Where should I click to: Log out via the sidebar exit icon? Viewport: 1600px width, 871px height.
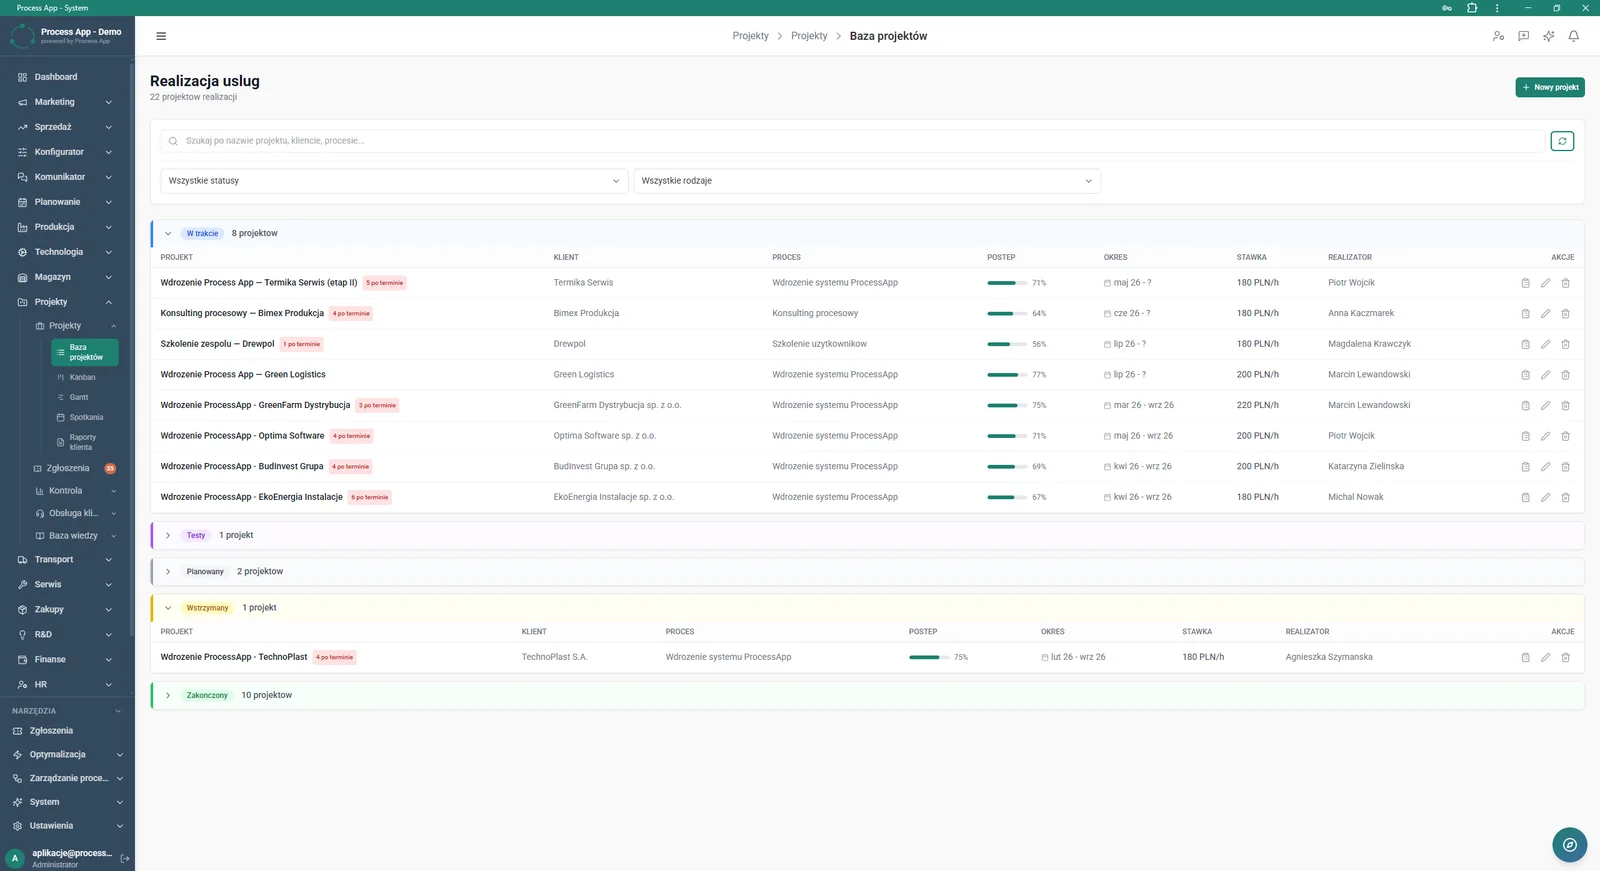pos(125,858)
